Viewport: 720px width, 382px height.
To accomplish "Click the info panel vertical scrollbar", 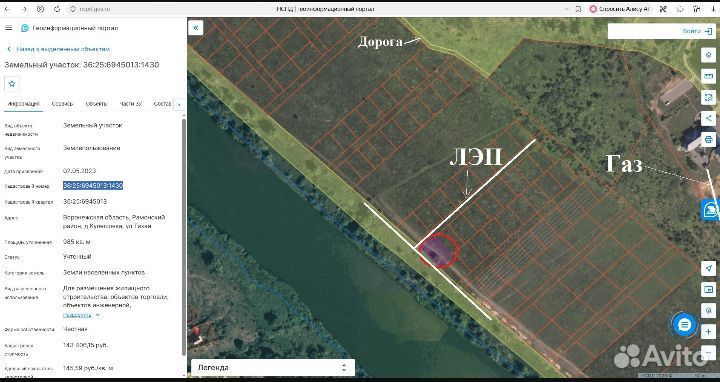I will 184,236.
